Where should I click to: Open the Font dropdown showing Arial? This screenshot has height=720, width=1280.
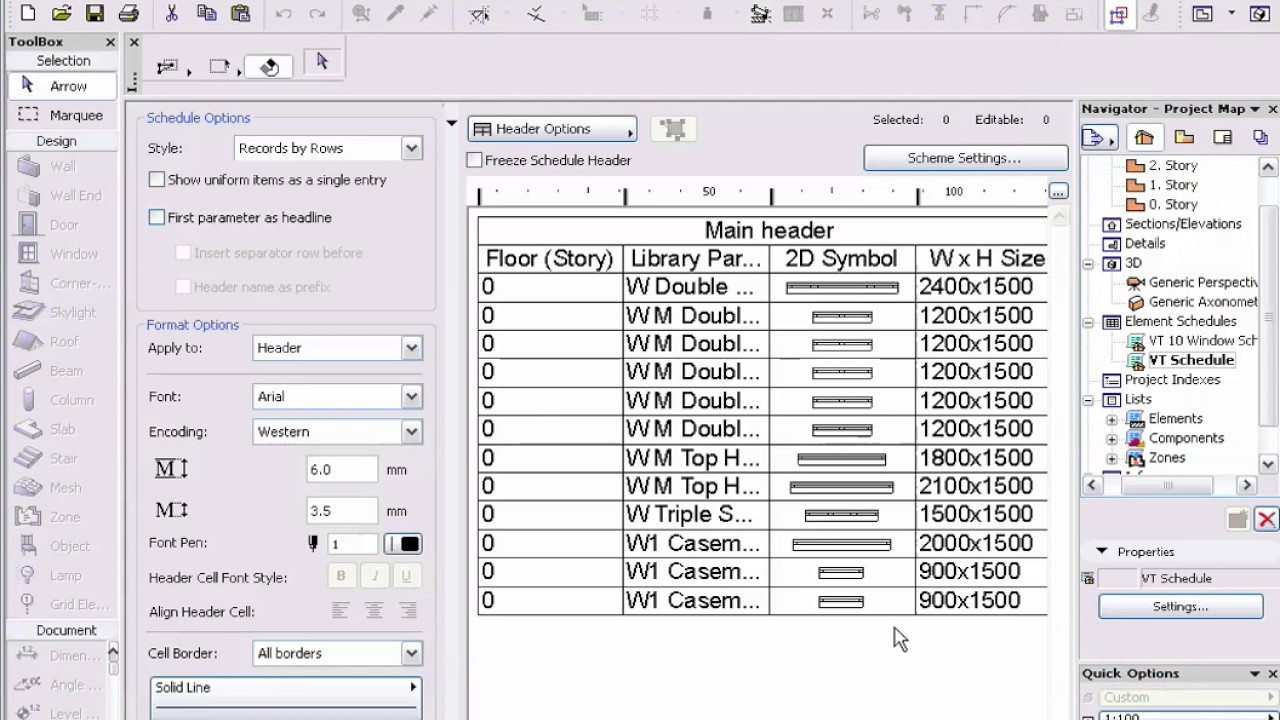338,397
